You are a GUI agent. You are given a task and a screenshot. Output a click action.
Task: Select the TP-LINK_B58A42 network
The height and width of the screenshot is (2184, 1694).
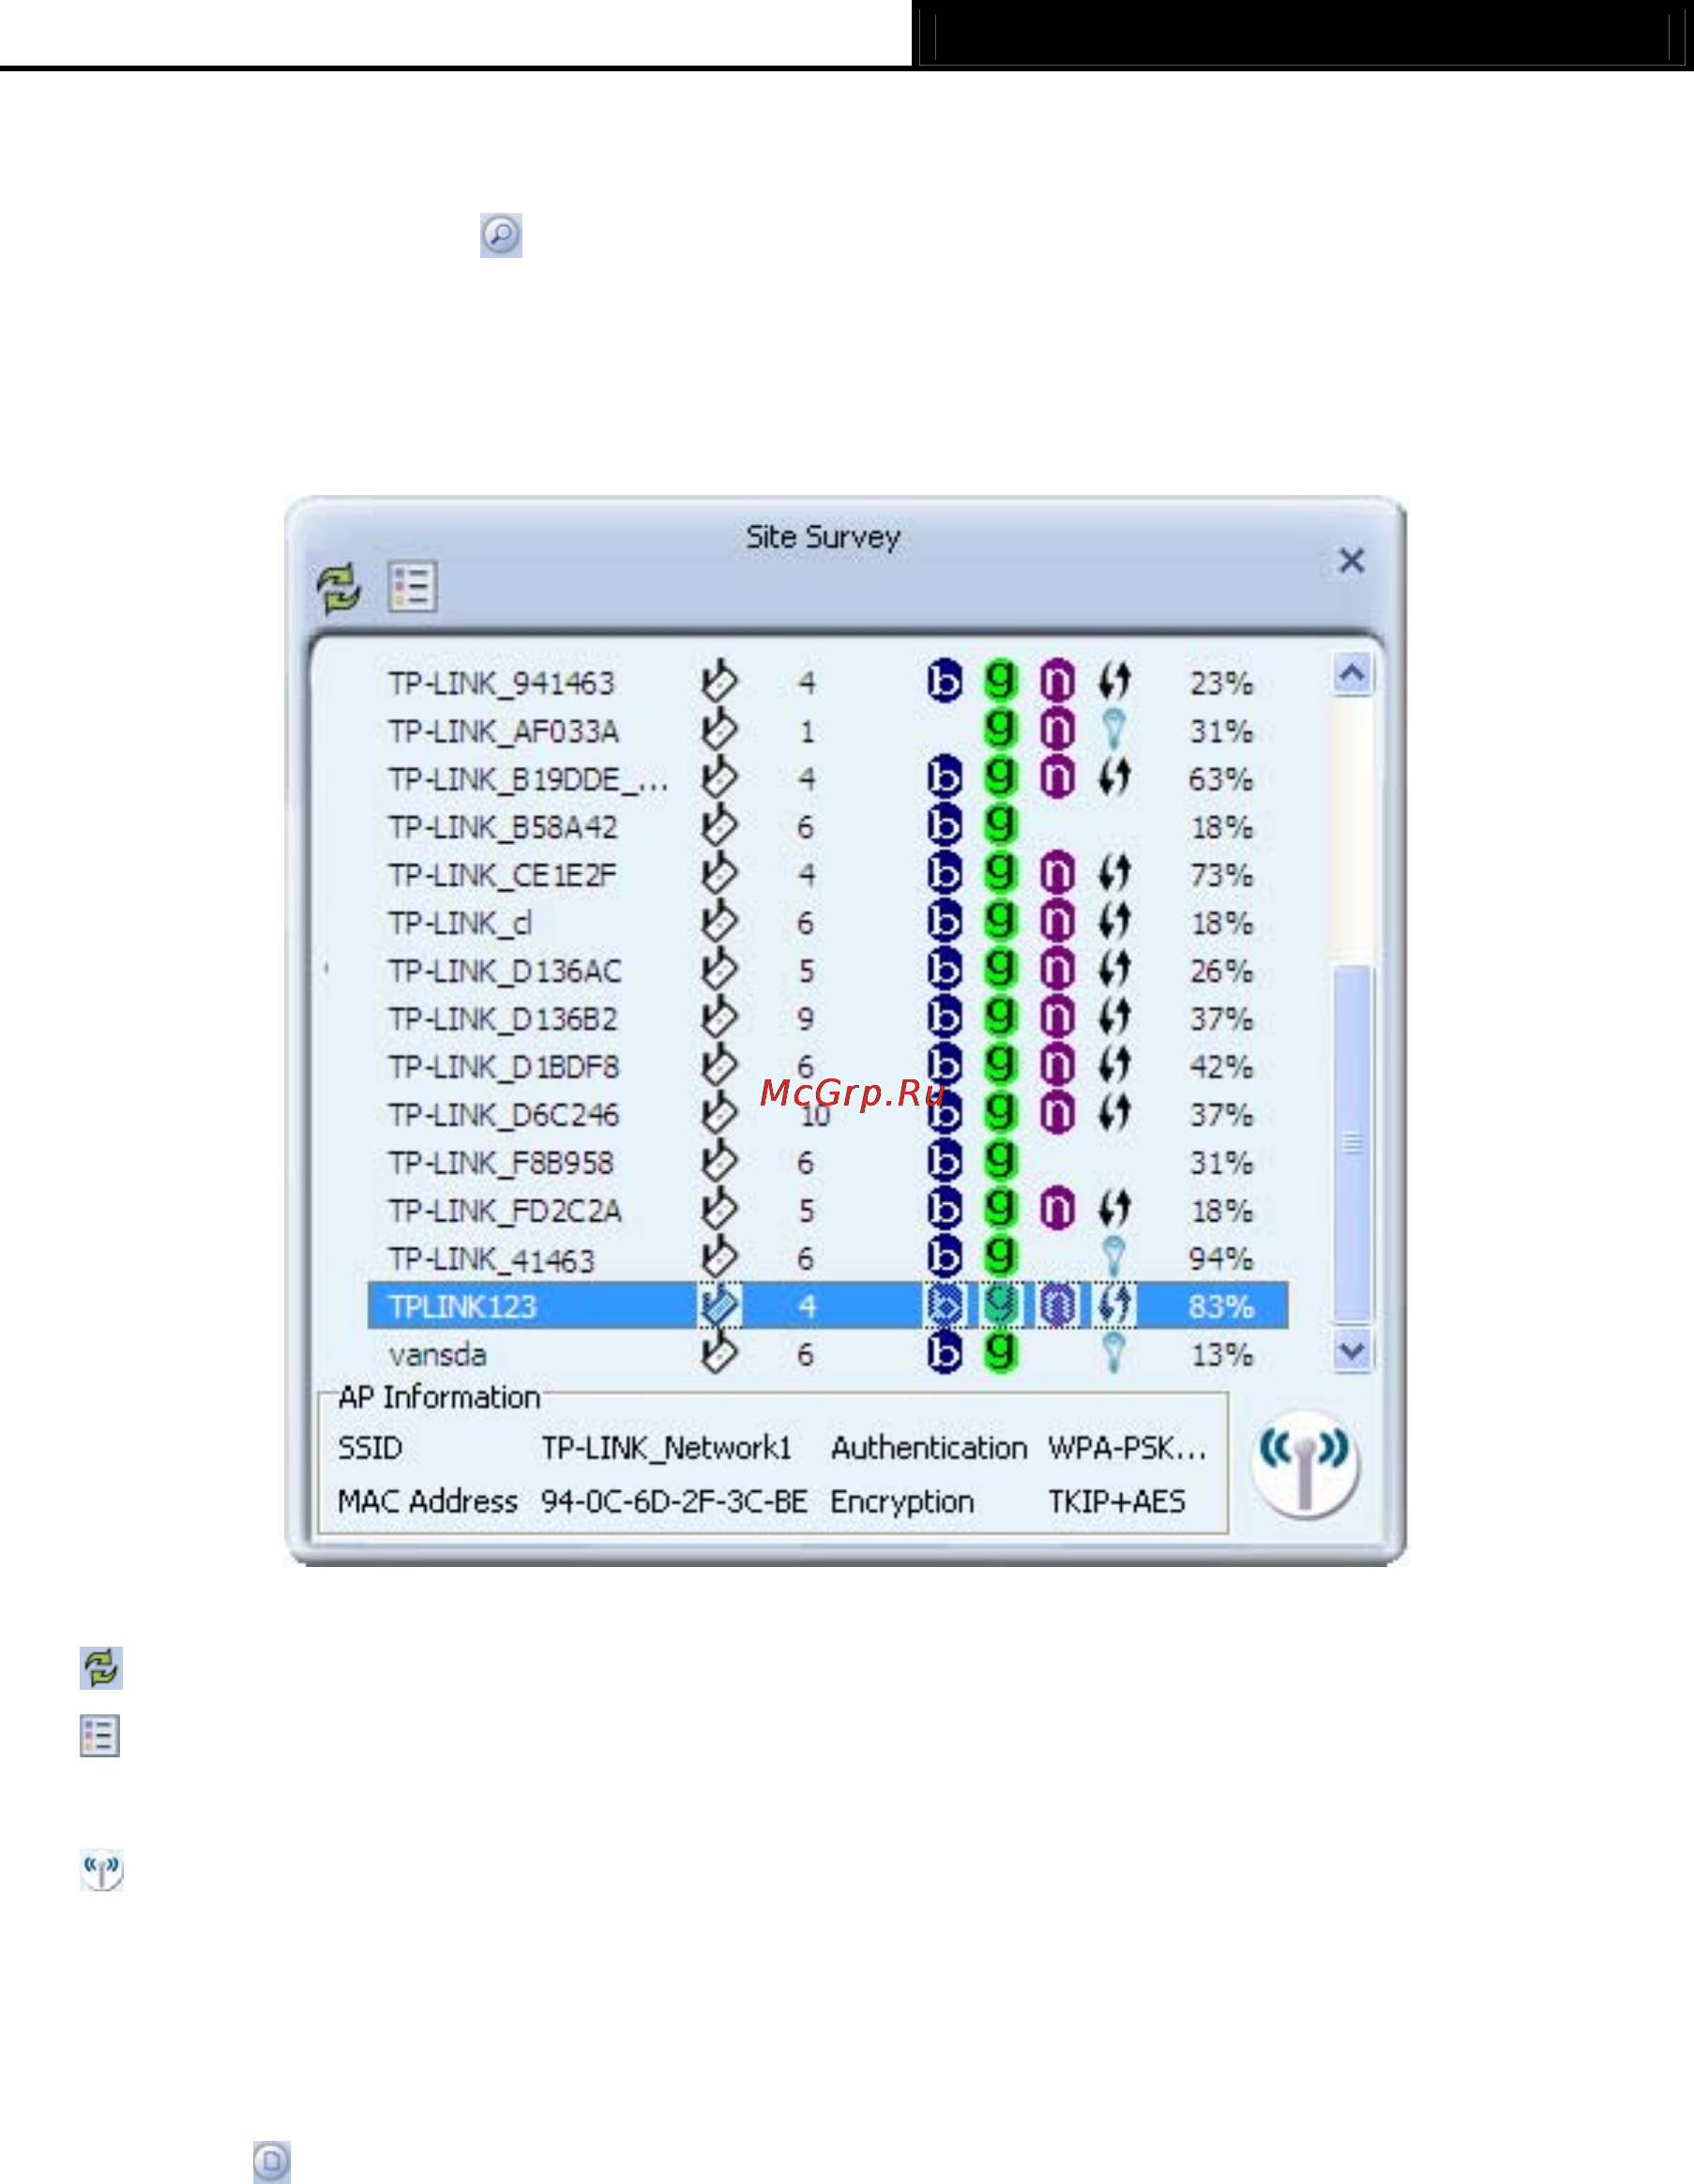point(827,827)
